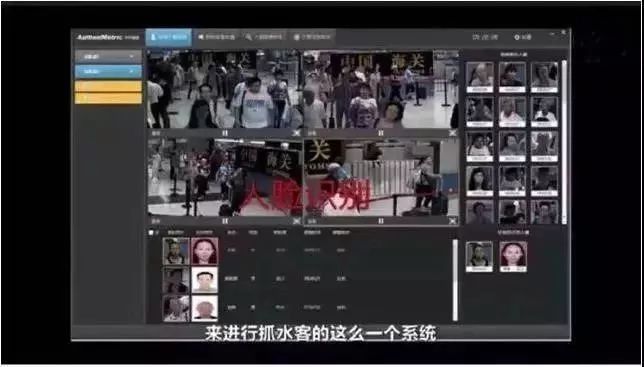Select middle face in second captured-faces row
The width and height of the screenshot is (644, 367).
(x=512, y=112)
